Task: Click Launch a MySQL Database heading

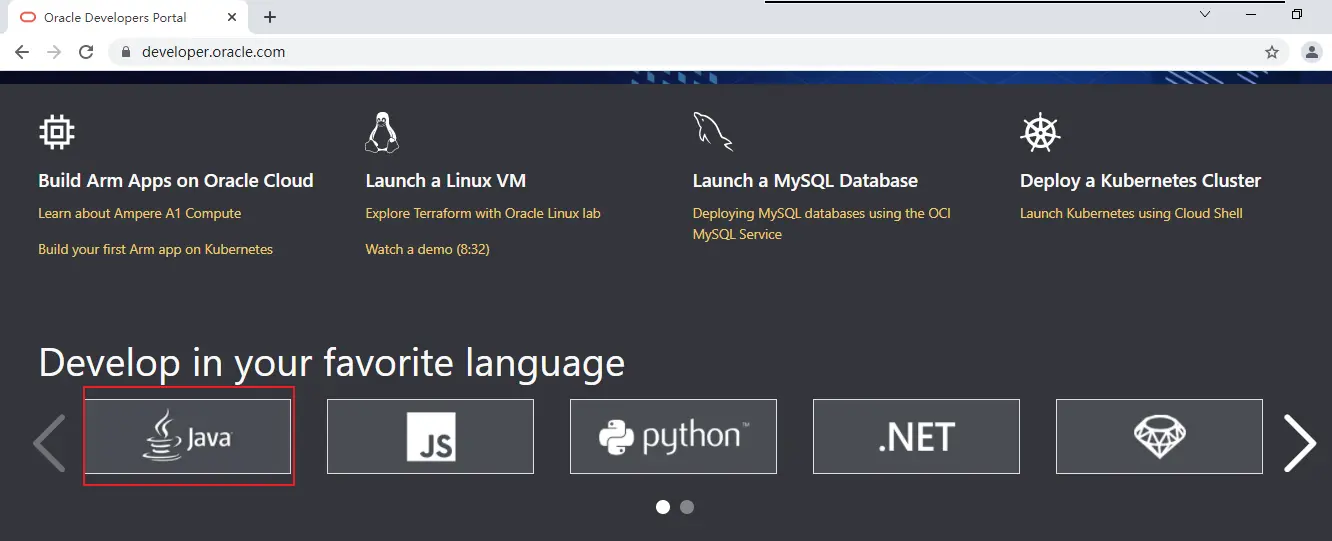Action: tap(805, 181)
